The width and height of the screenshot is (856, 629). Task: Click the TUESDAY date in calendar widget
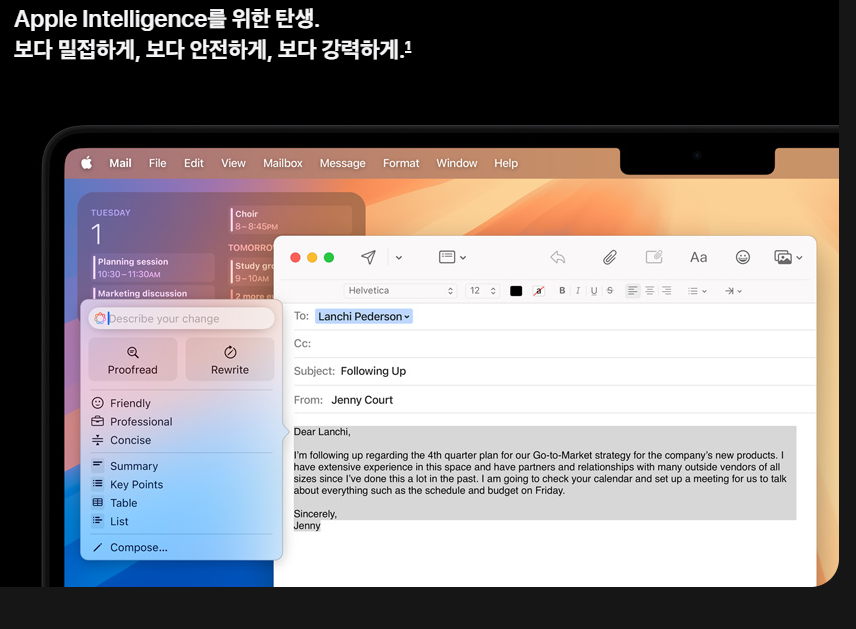click(111, 212)
